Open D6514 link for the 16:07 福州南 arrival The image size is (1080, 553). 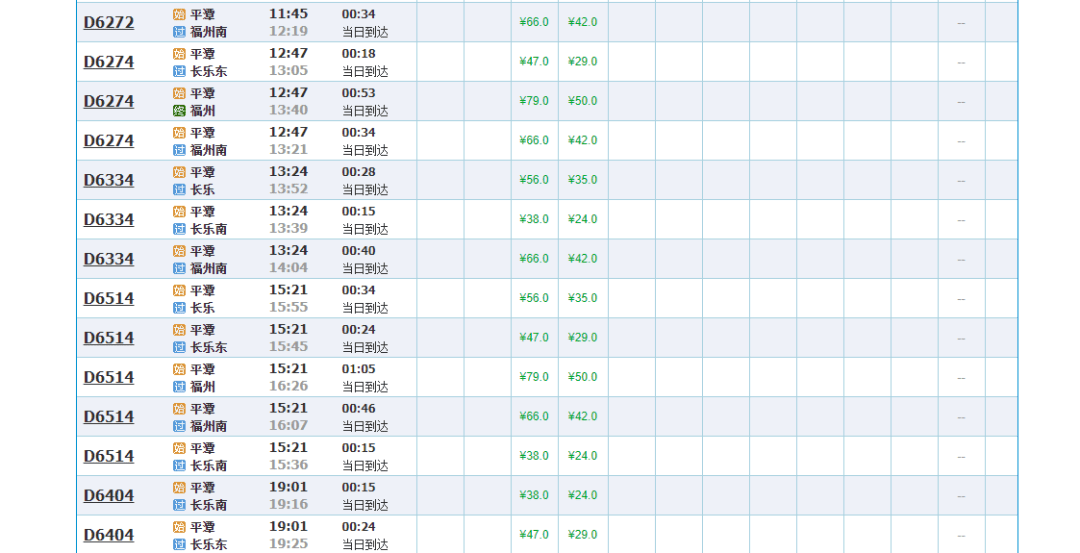coord(108,416)
